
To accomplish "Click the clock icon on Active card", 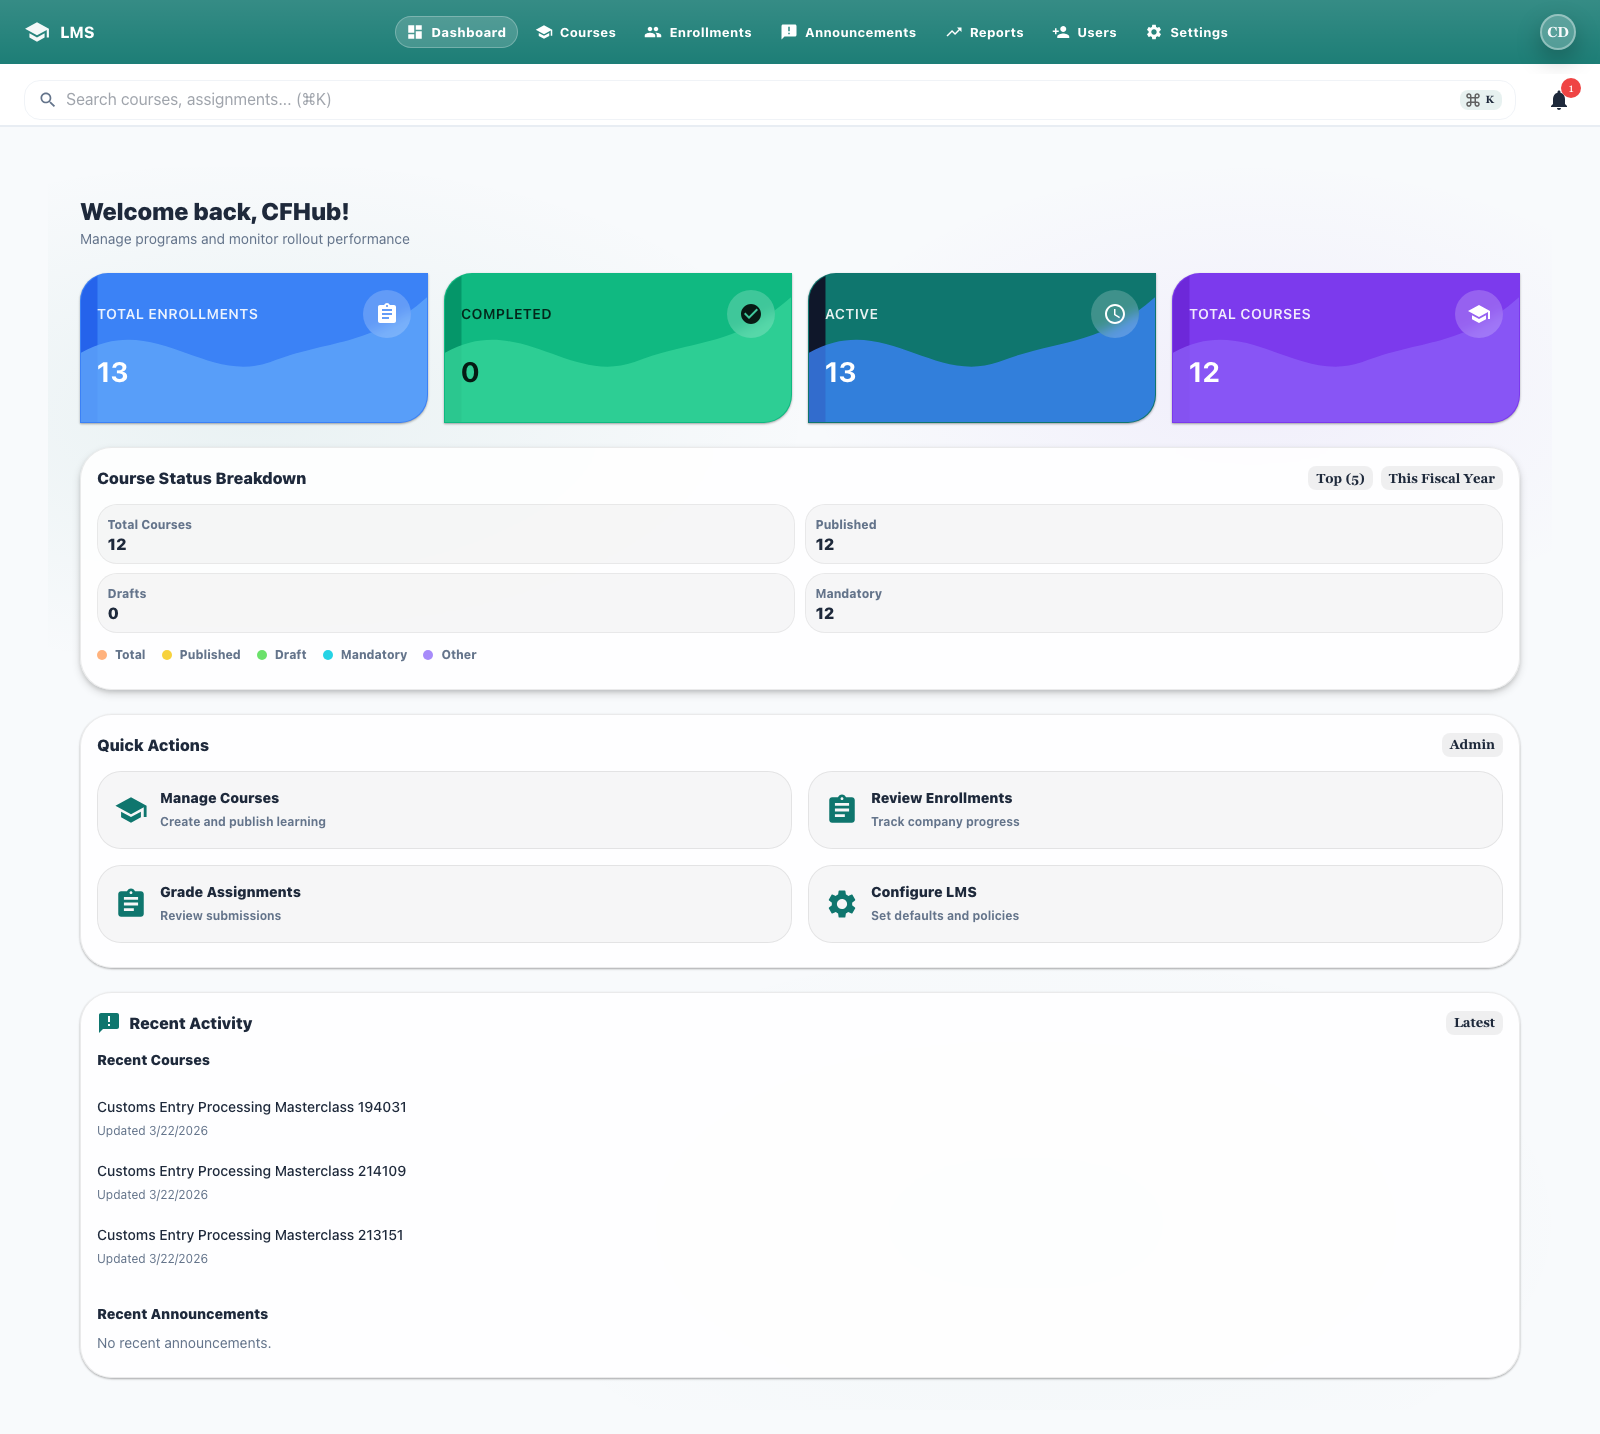I will 1115,314.
